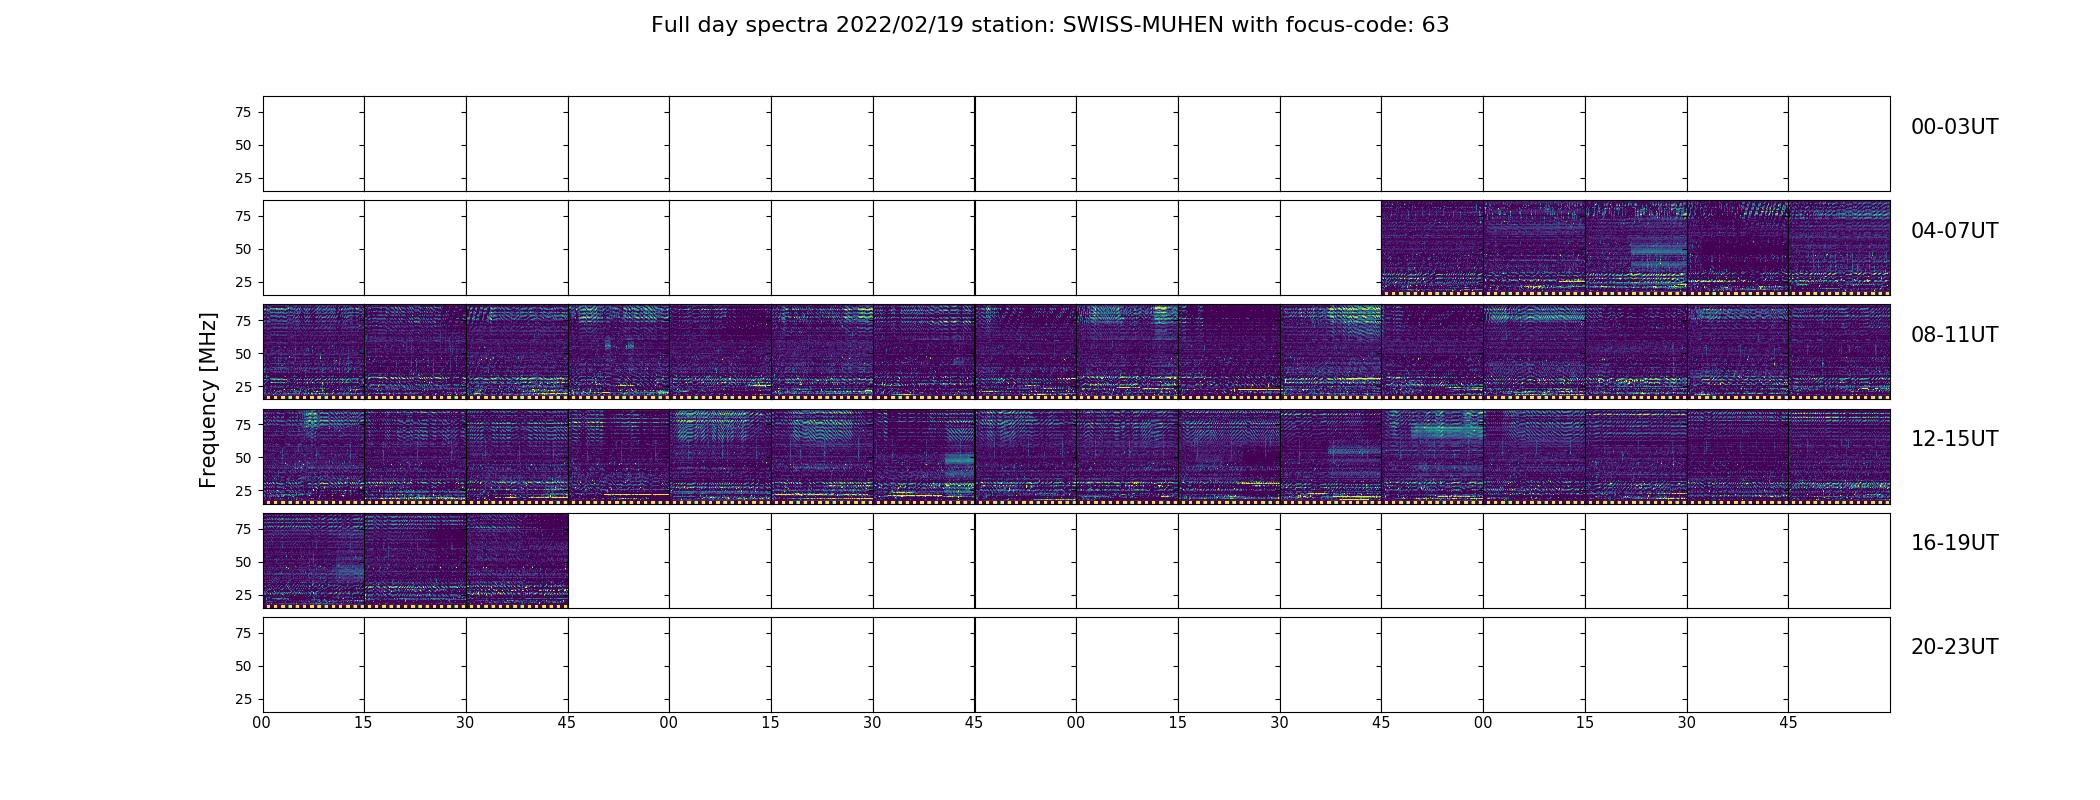Screen dimensions: 2100x800
Task: Click the yellow dotted calibration line in the 16-19UT row
Action: tap(416, 606)
